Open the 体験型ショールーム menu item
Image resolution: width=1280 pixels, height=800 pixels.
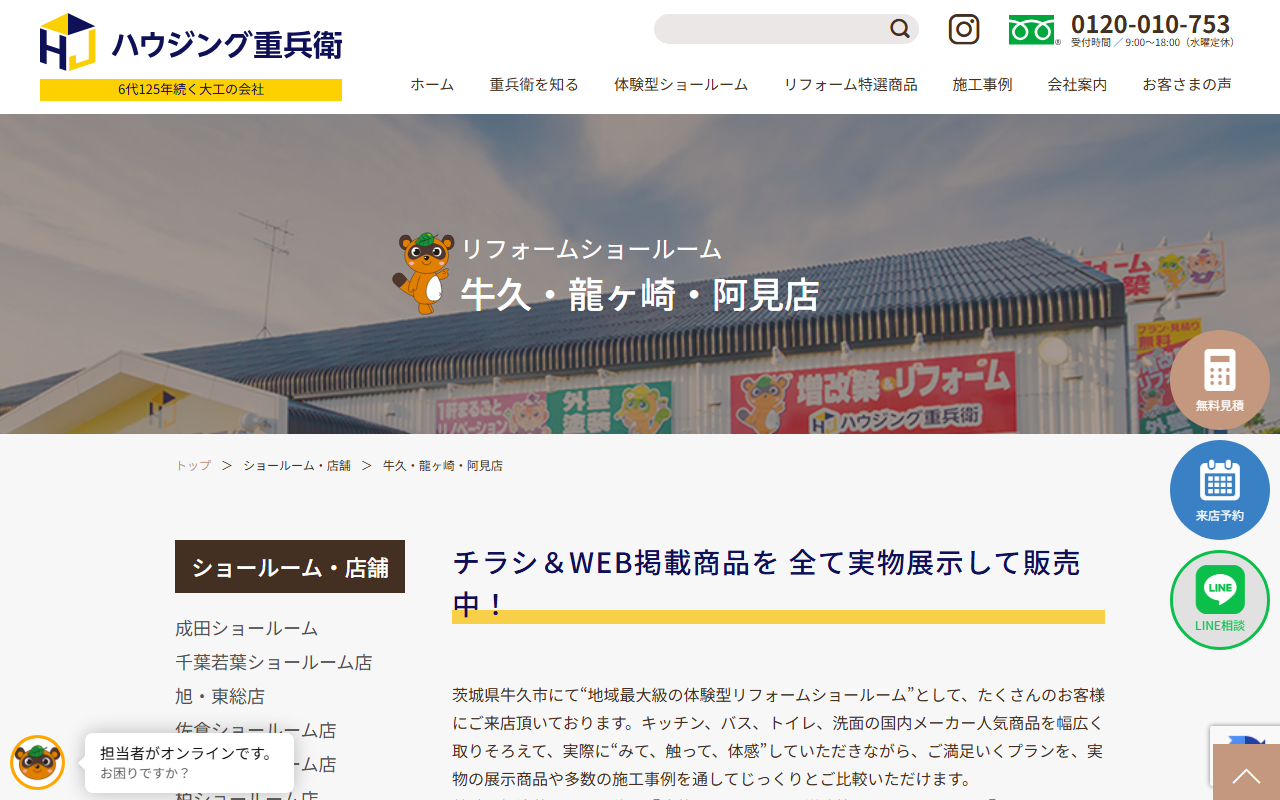681,85
